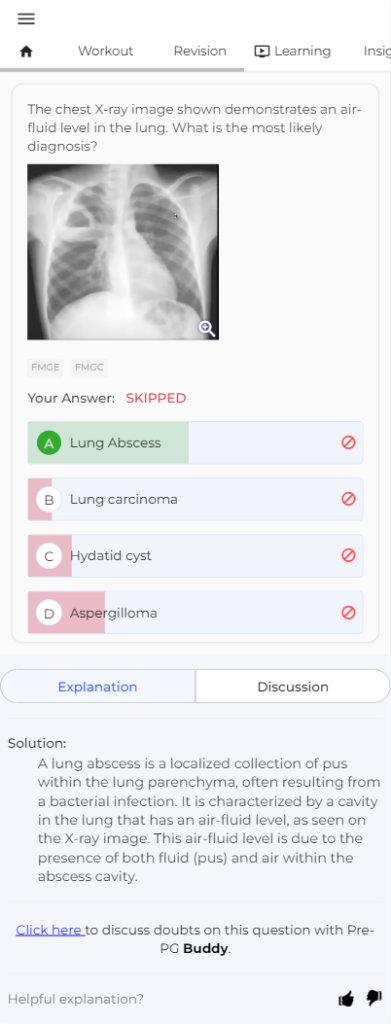
Task: Click the thumbs down icon
Action: (x=373, y=998)
